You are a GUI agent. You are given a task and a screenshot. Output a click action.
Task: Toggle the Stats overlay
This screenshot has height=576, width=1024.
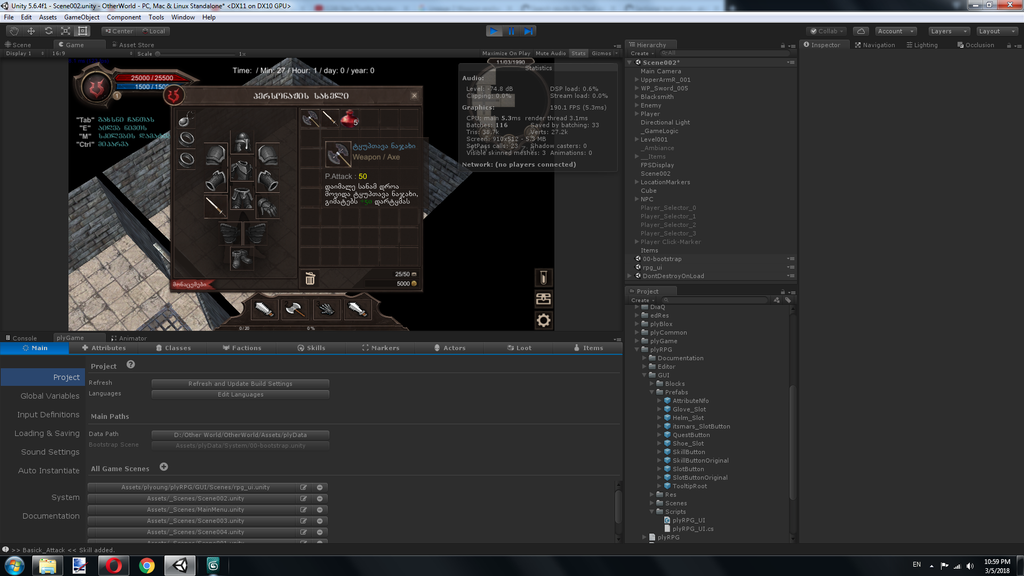[x=579, y=54]
